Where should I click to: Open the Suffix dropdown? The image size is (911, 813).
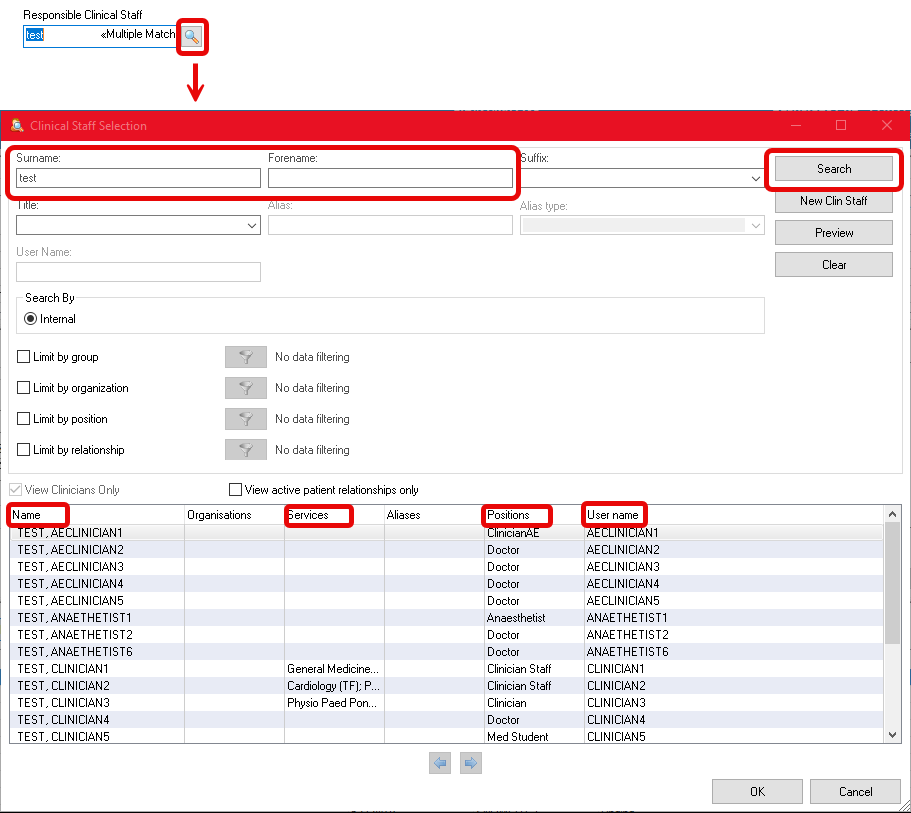[x=755, y=179]
